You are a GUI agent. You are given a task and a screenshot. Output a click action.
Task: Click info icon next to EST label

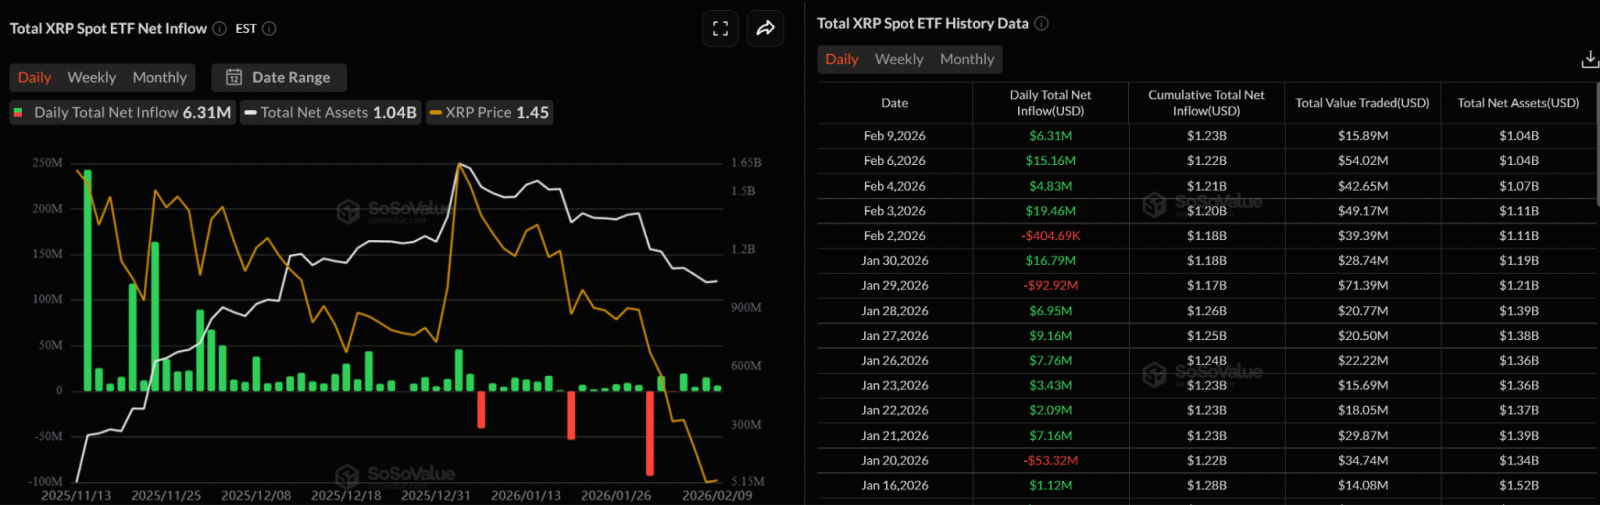(x=269, y=29)
